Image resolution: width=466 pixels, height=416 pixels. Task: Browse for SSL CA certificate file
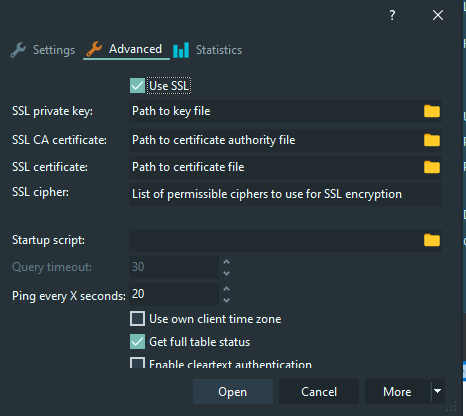(432, 140)
